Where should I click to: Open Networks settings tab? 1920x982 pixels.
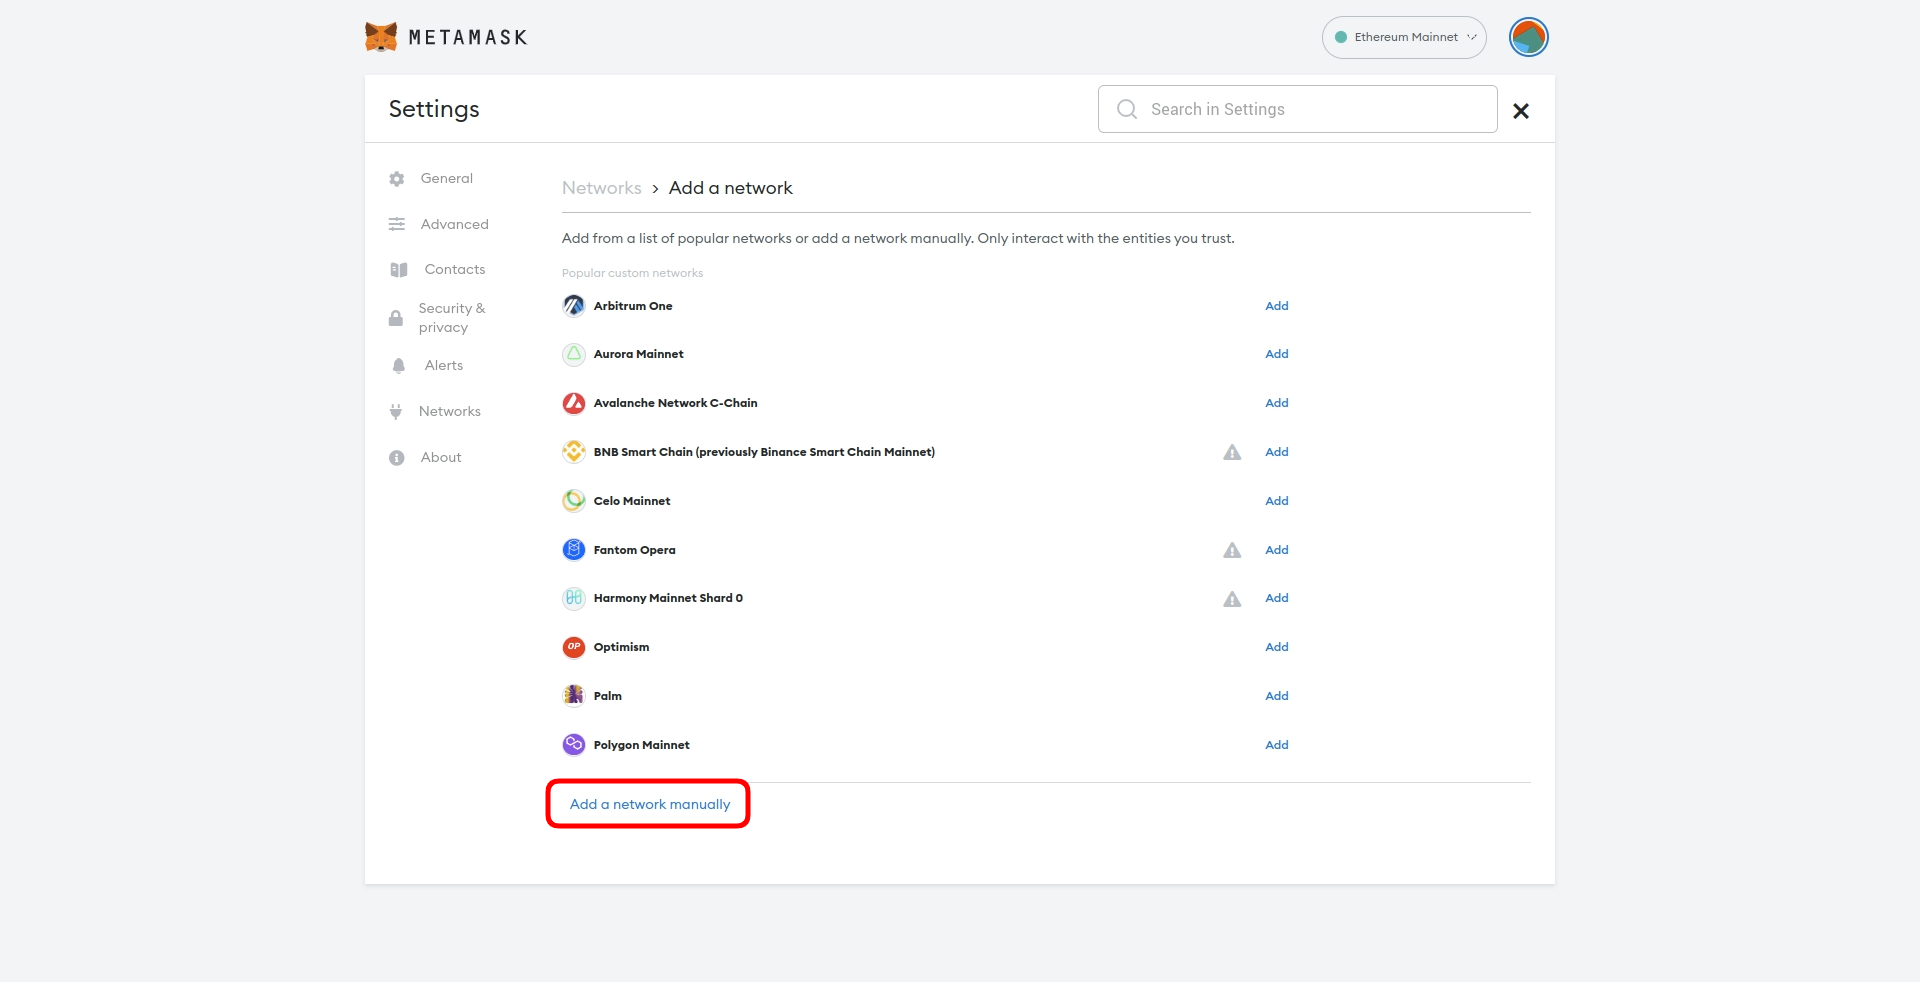pyautogui.click(x=450, y=411)
